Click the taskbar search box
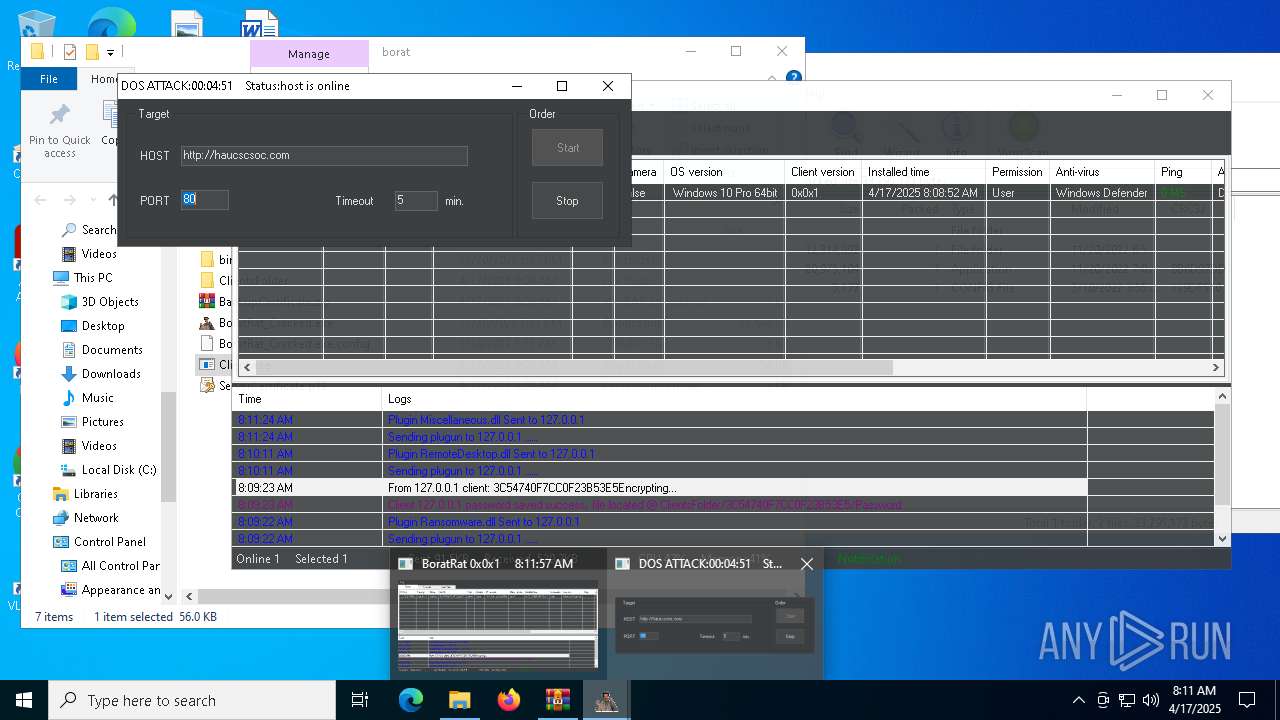Image resolution: width=1280 pixels, height=720 pixels. (192, 700)
